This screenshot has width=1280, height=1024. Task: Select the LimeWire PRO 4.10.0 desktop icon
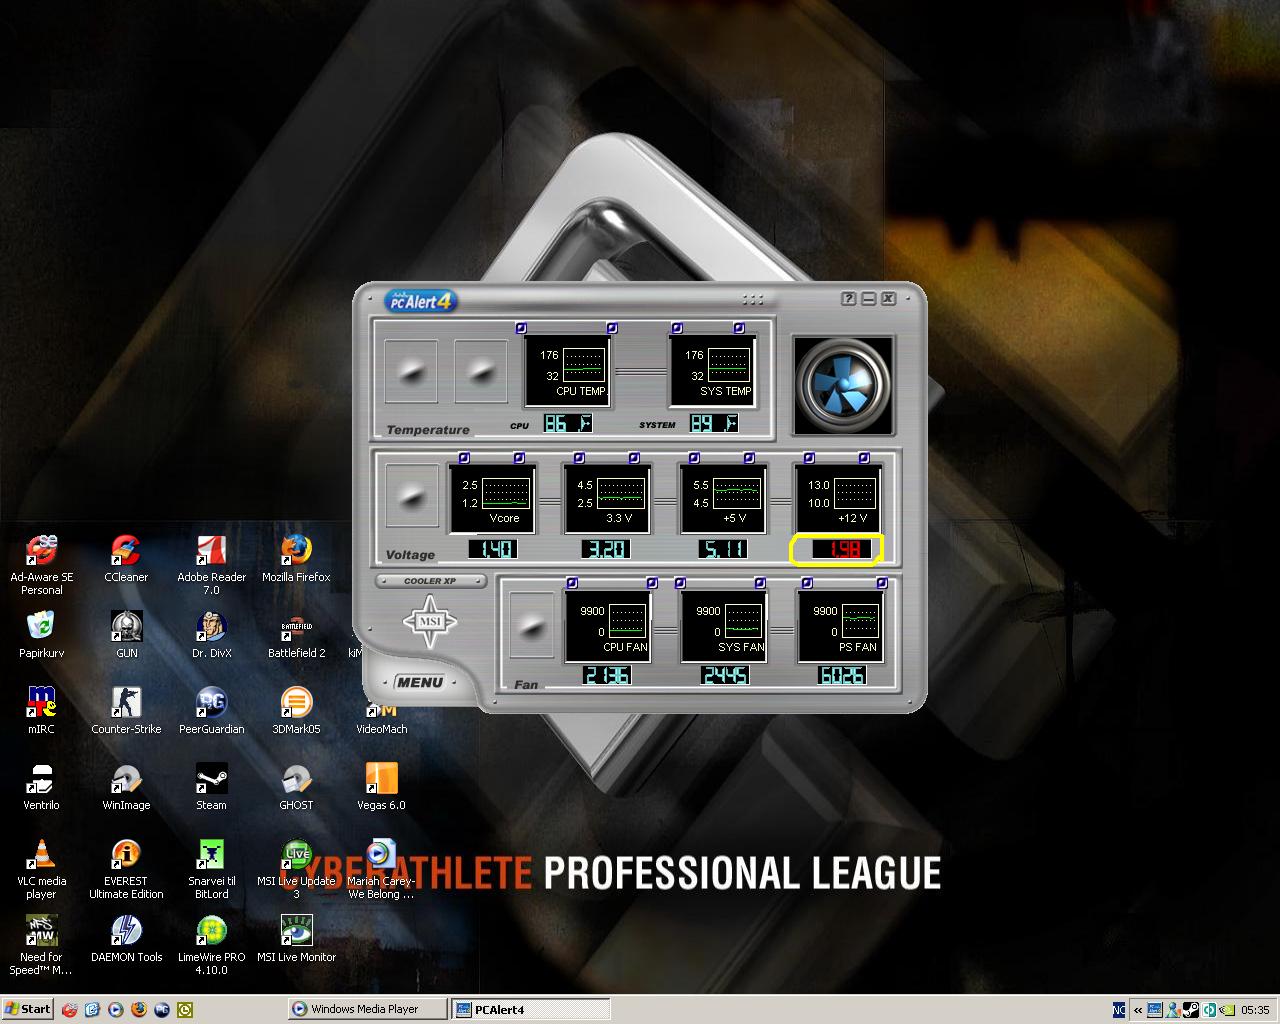211,945
